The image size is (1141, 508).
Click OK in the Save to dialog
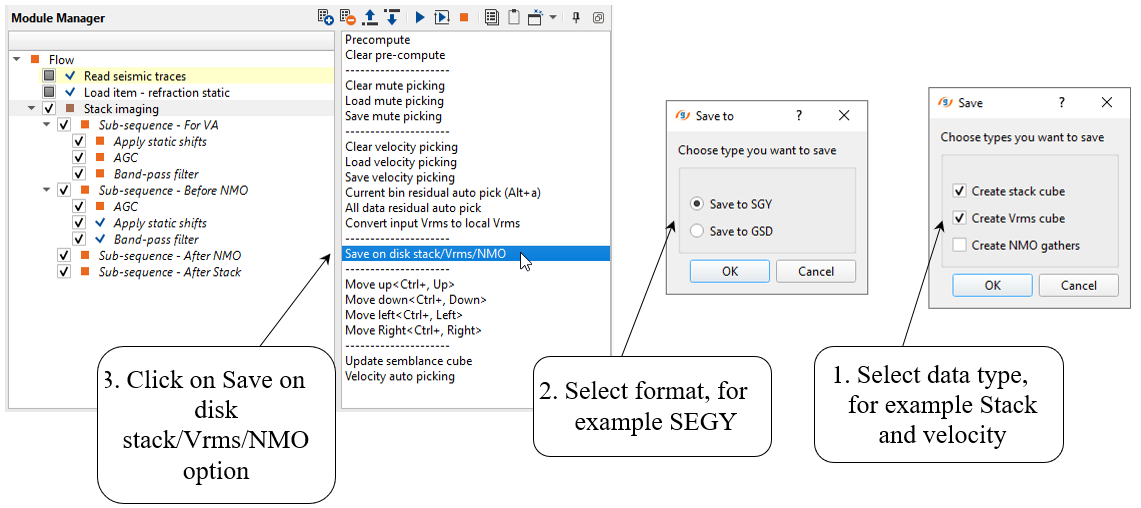point(729,271)
